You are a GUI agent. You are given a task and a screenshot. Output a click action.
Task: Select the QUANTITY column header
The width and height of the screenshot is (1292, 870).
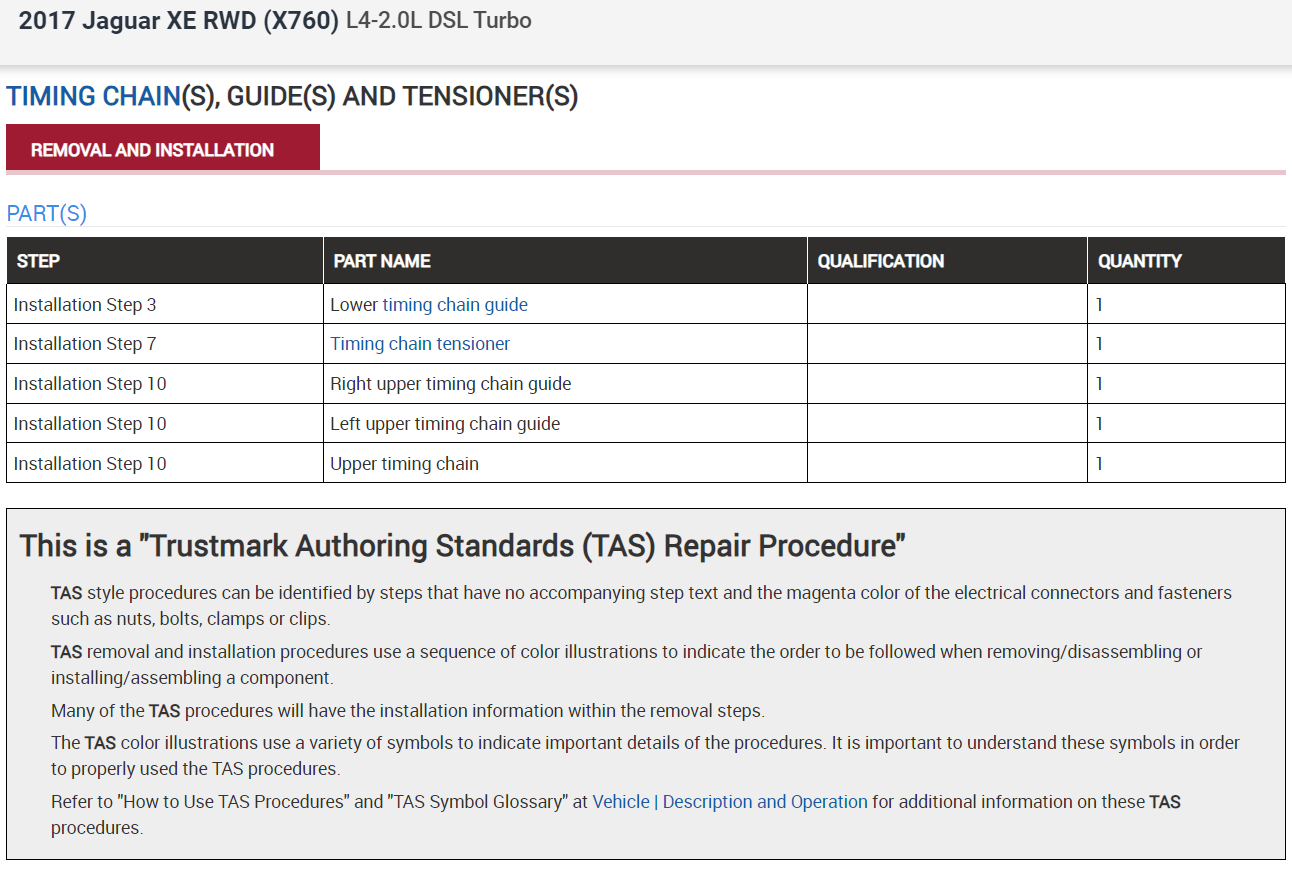[1139, 261]
